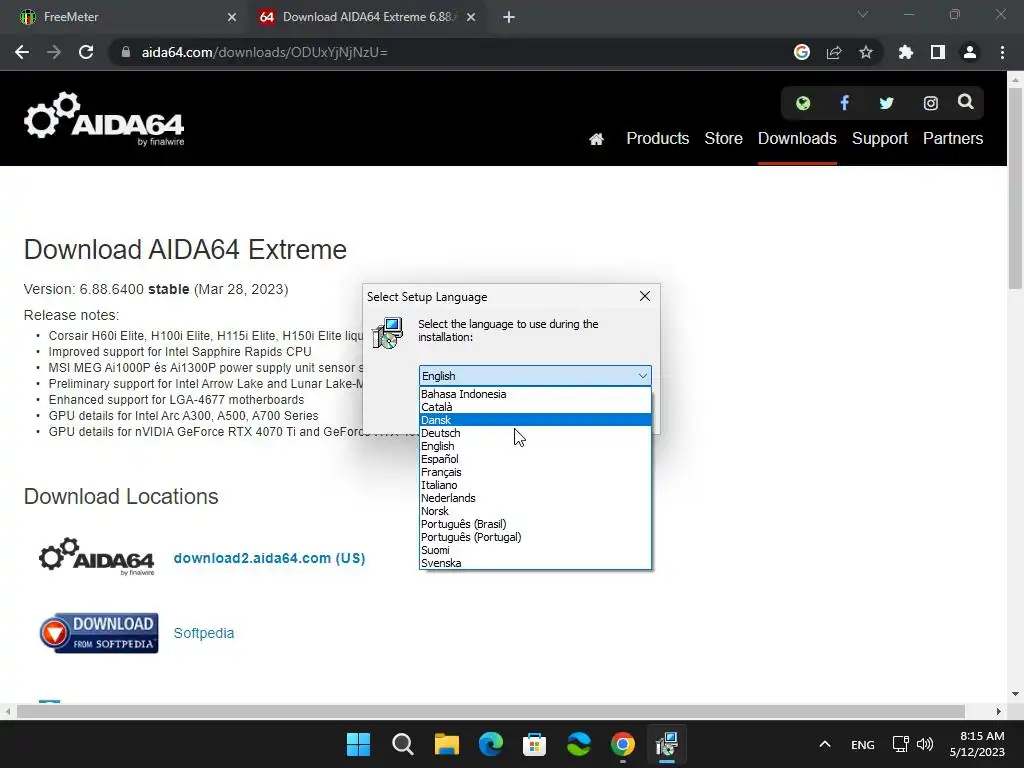Viewport: 1024px width, 768px height.
Task: Open the AIDA64 Facebook page icon
Action: click(x=844, y=103)
